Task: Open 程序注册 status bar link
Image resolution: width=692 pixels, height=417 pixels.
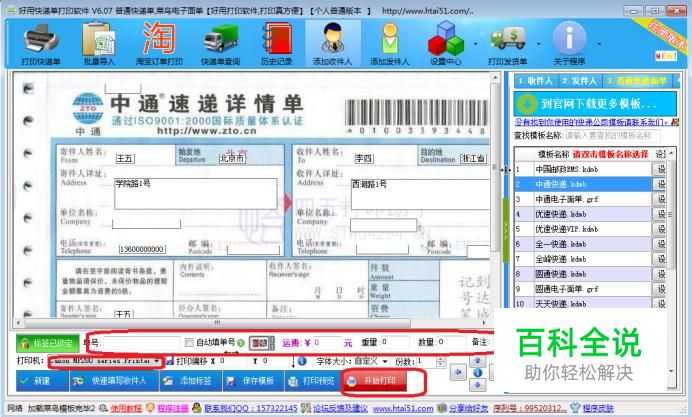Action: point(173,409)
